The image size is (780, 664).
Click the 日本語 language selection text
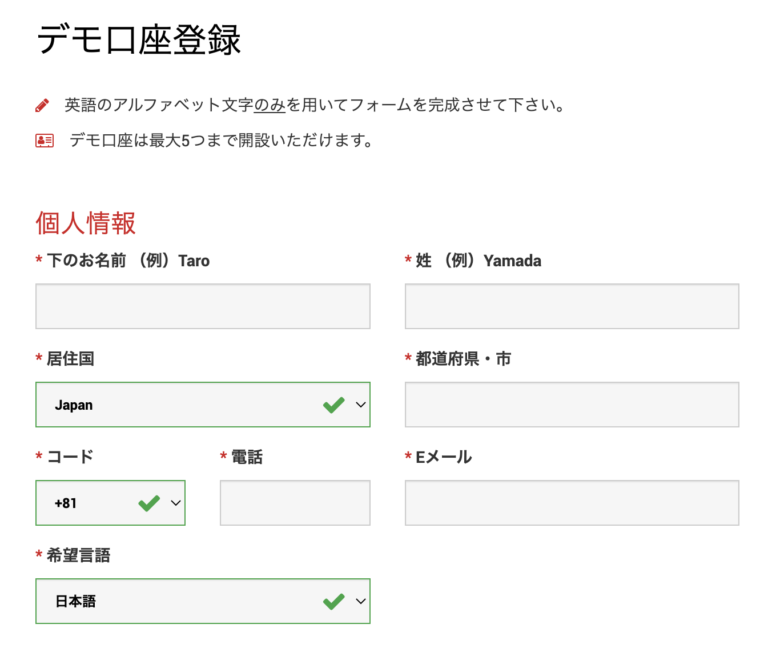click(75, 601)
